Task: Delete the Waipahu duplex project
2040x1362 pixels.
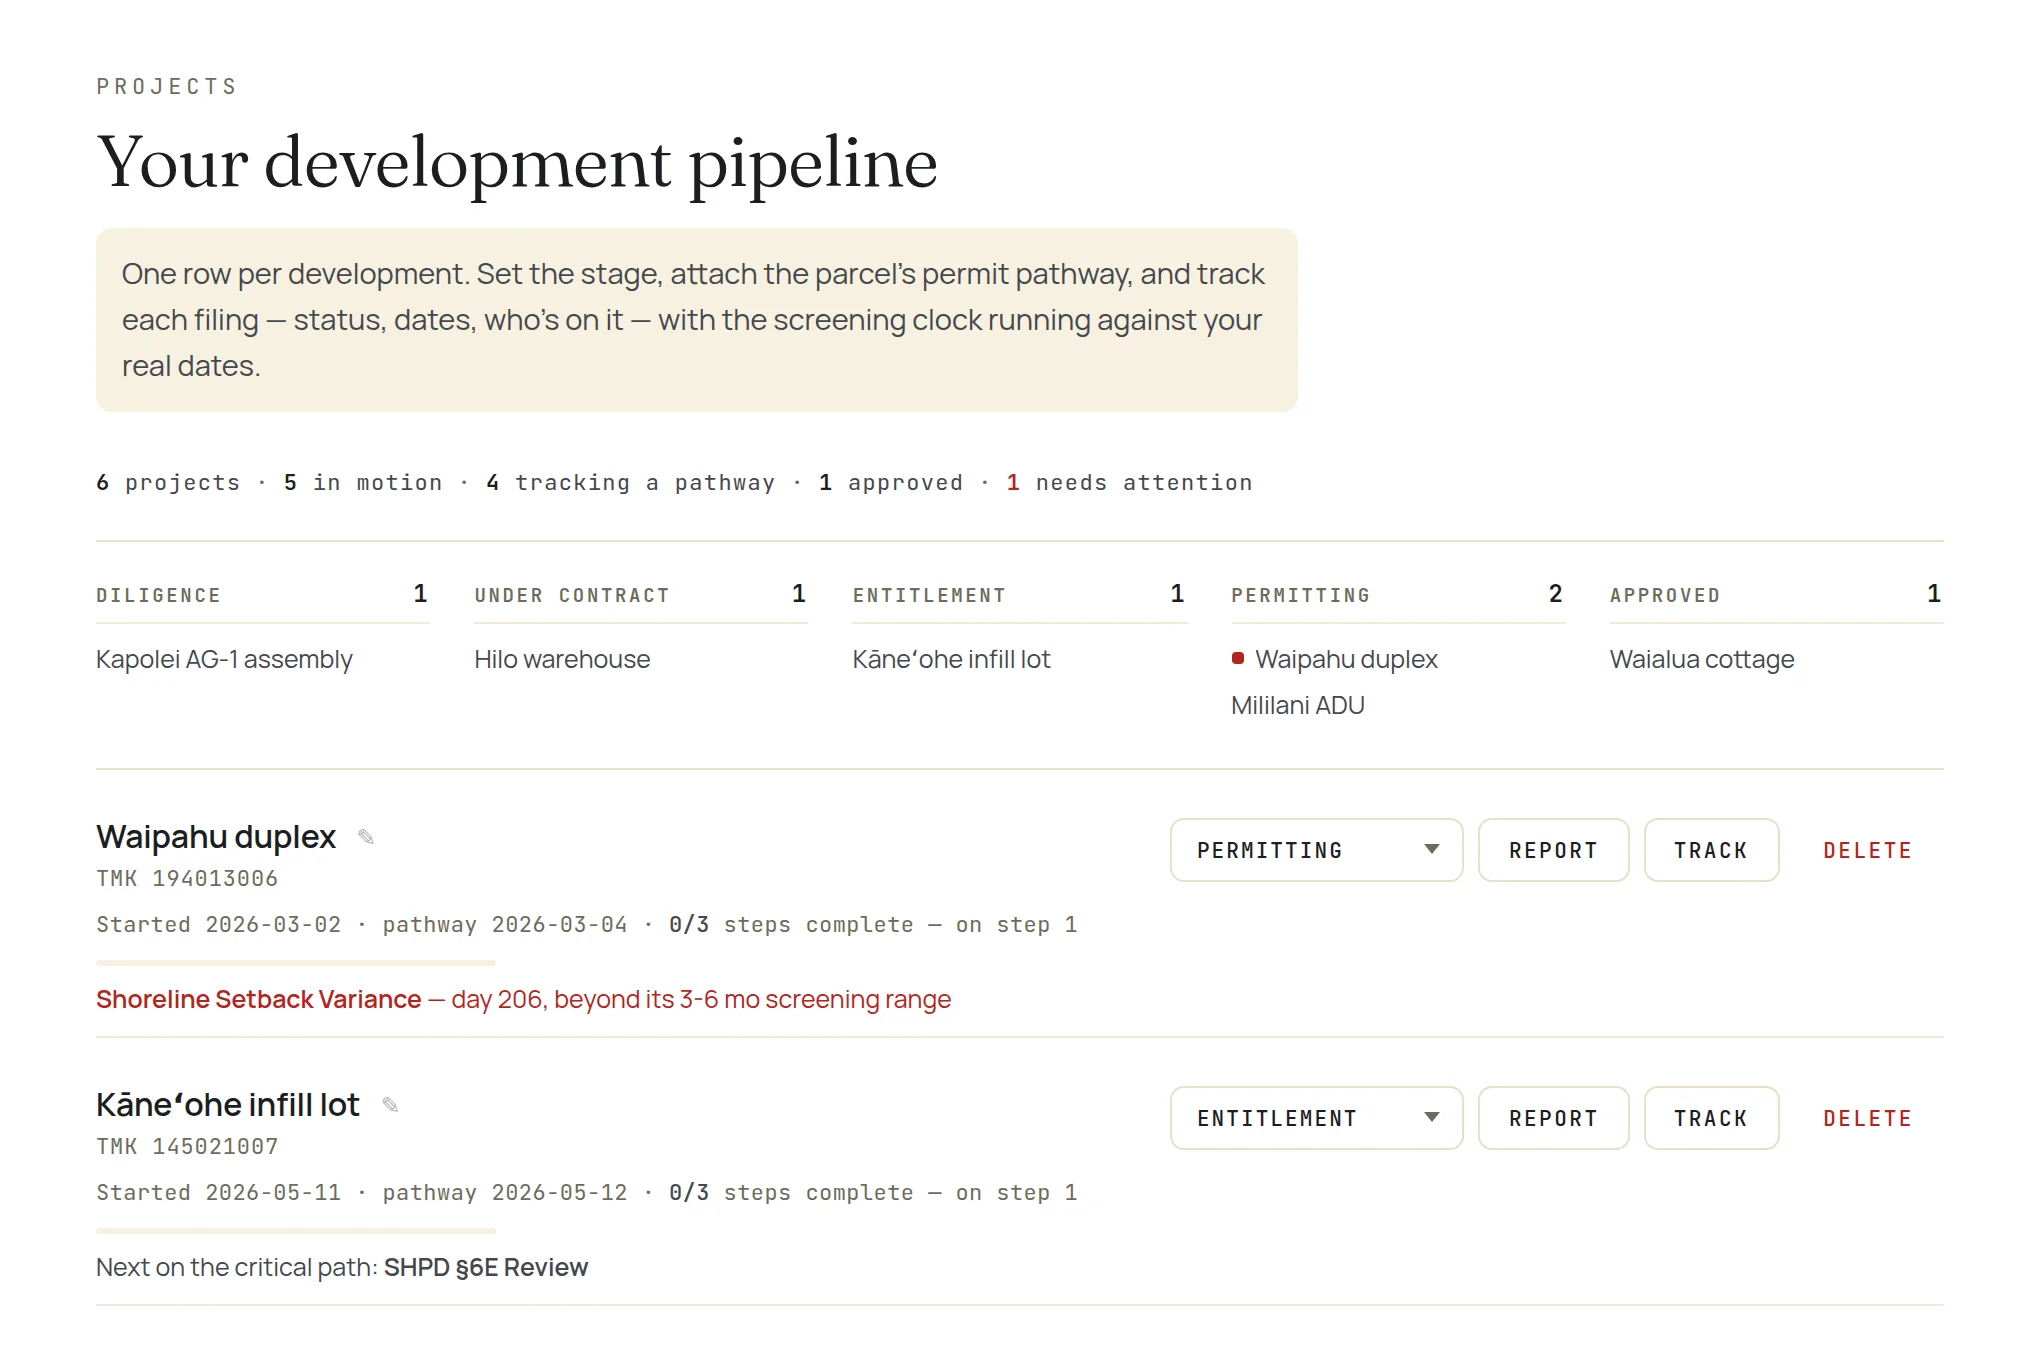Action: pyautogui.click(x=1867, y=850)
